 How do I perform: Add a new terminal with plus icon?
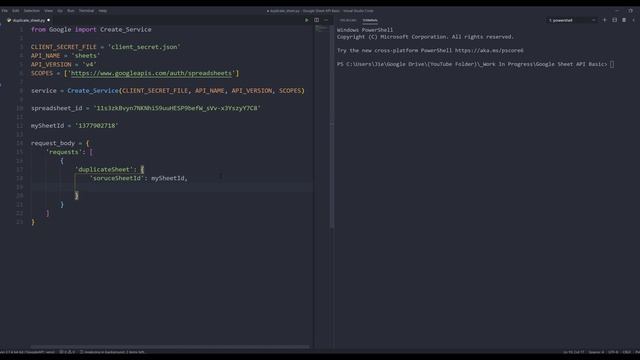tap(604, 20)
